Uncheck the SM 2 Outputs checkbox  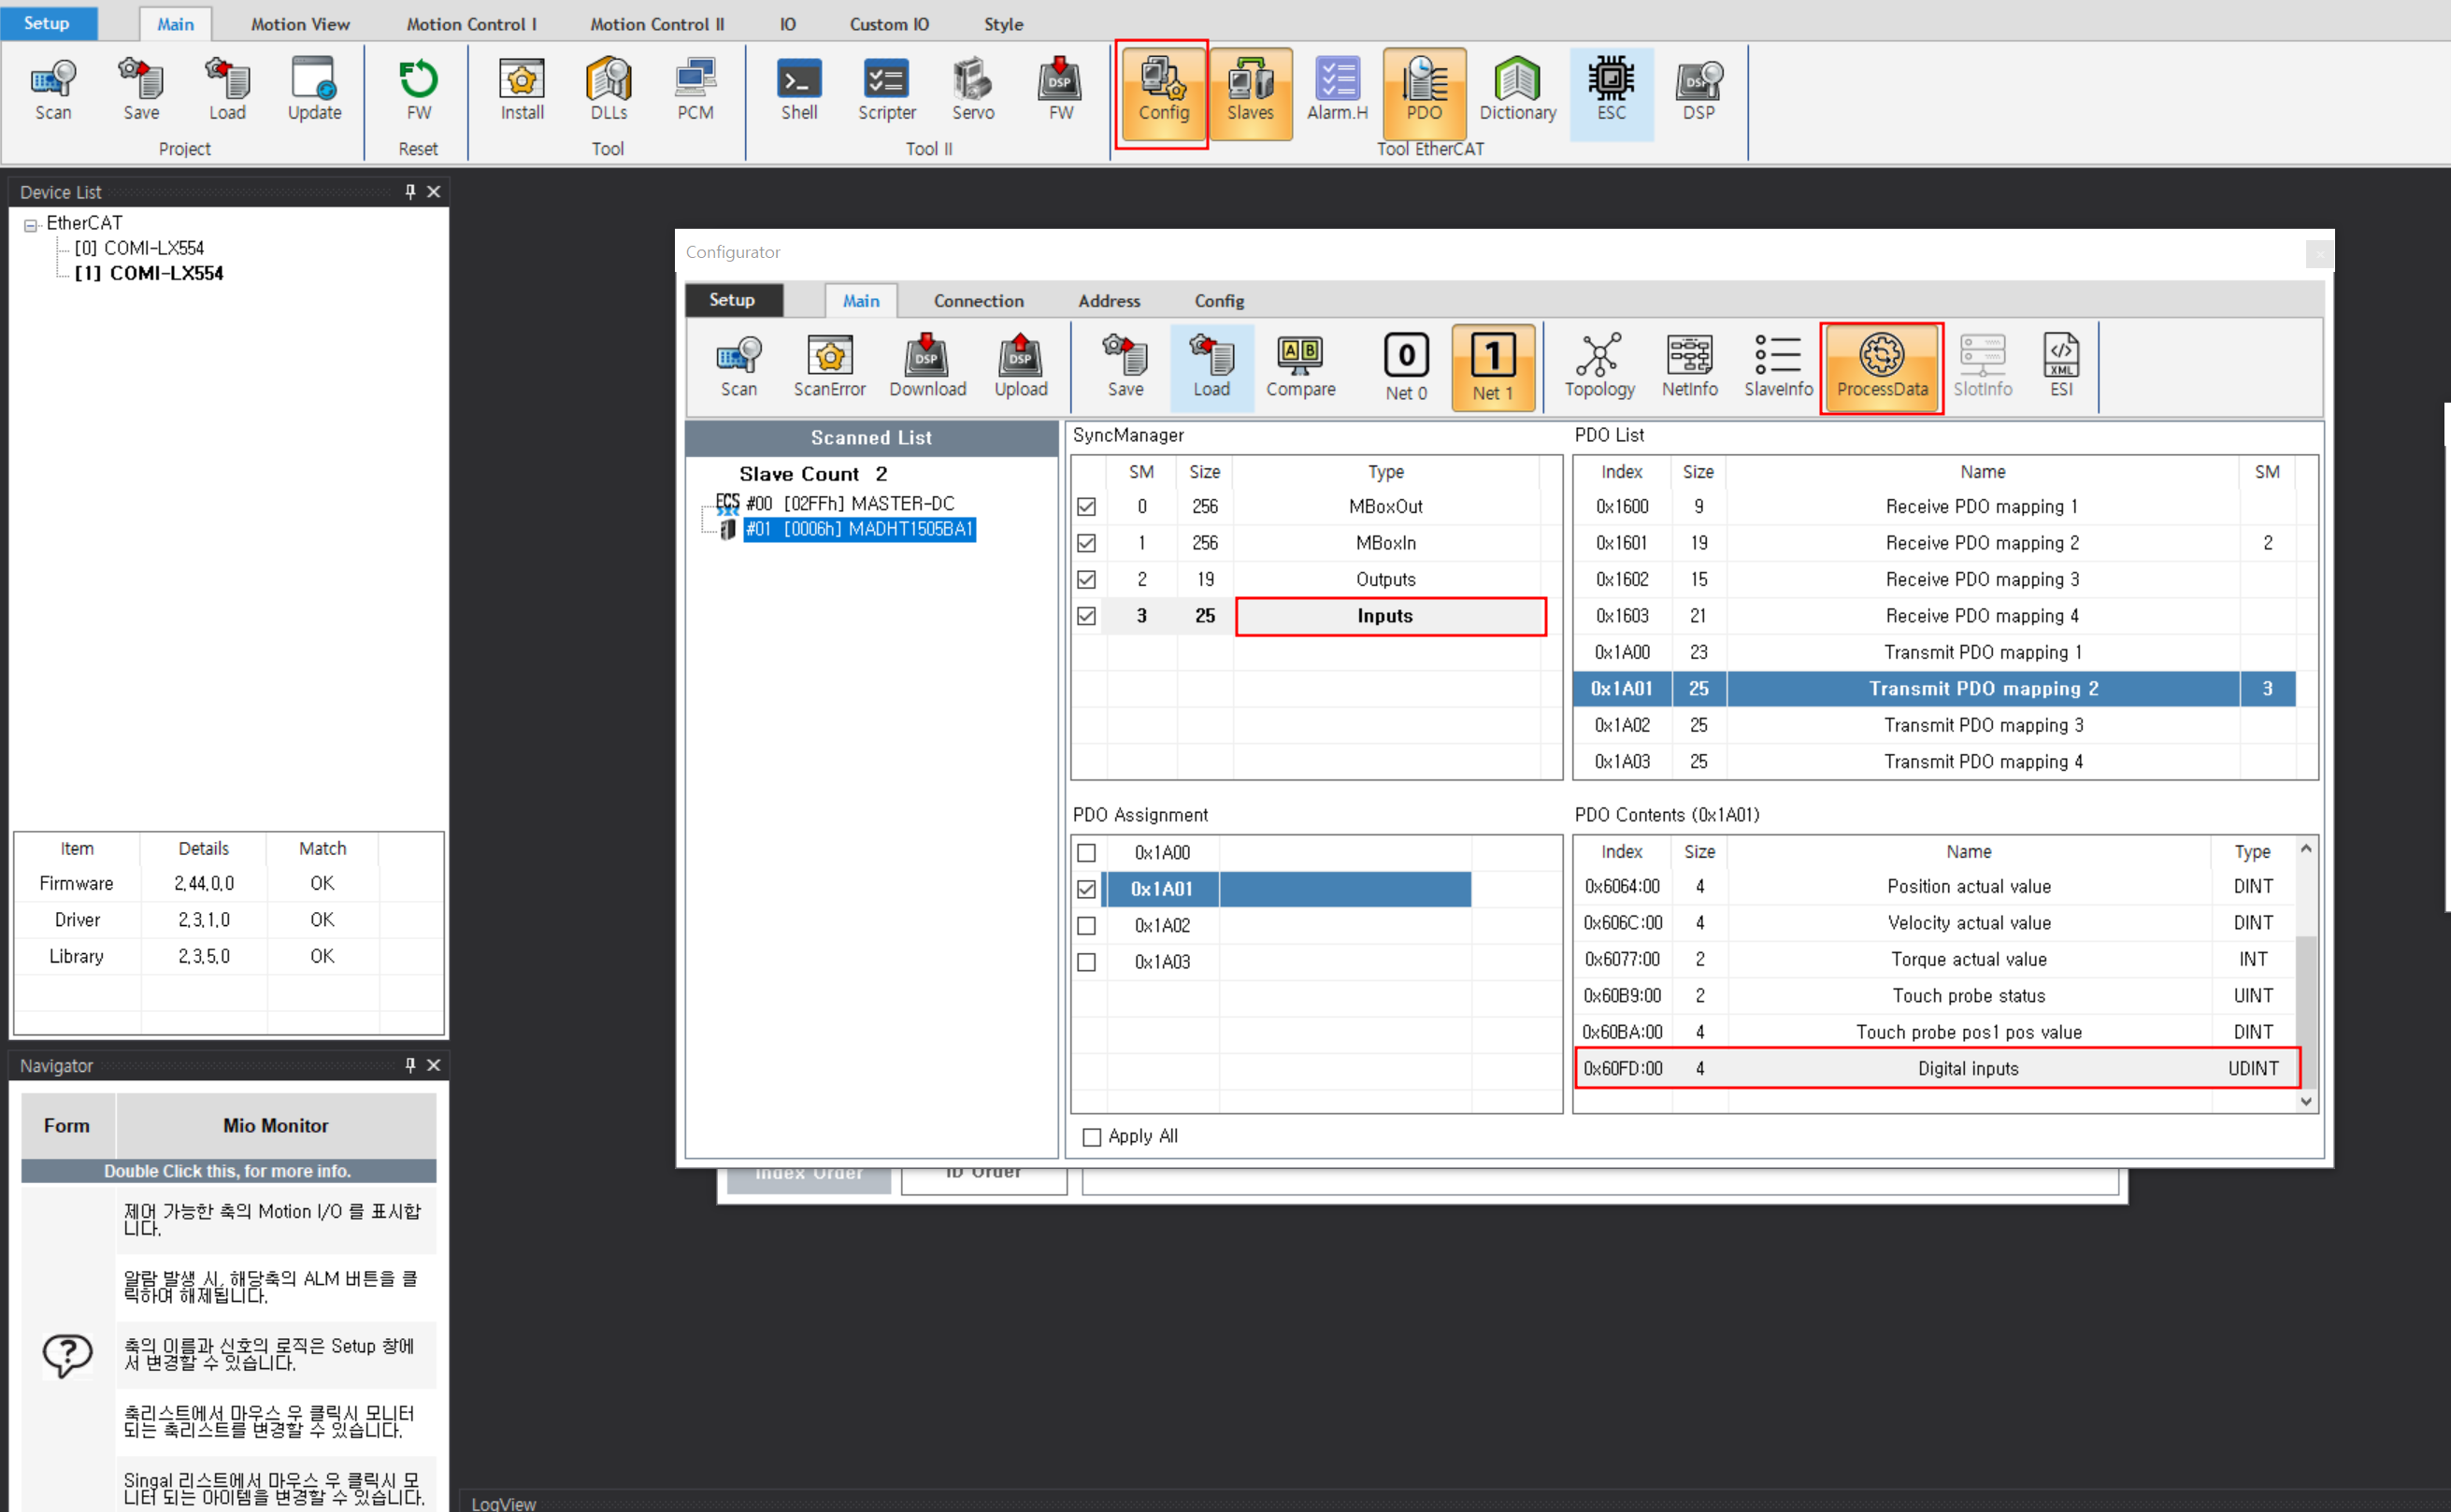pos(1086,580)
